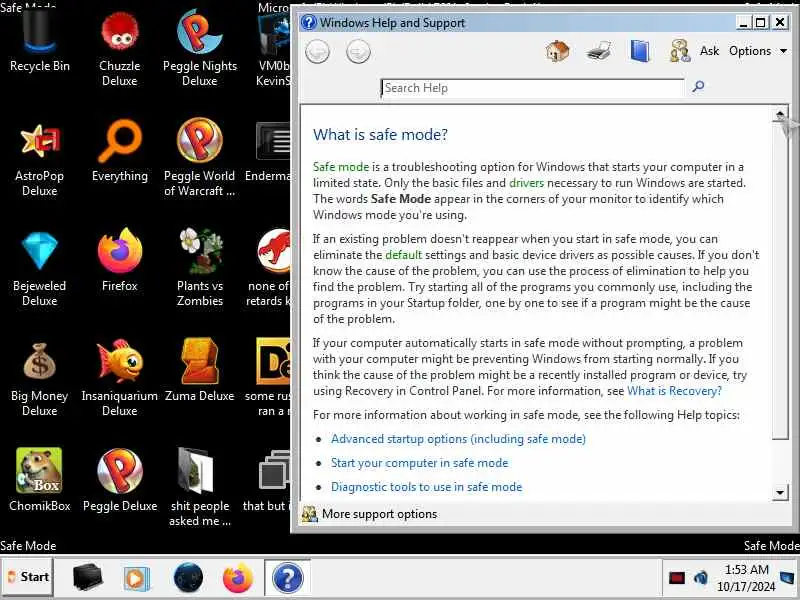Viewport: 800px width, 600px height.
Task: Launch Firefox from the desktop icon
Action: (119, 260)
